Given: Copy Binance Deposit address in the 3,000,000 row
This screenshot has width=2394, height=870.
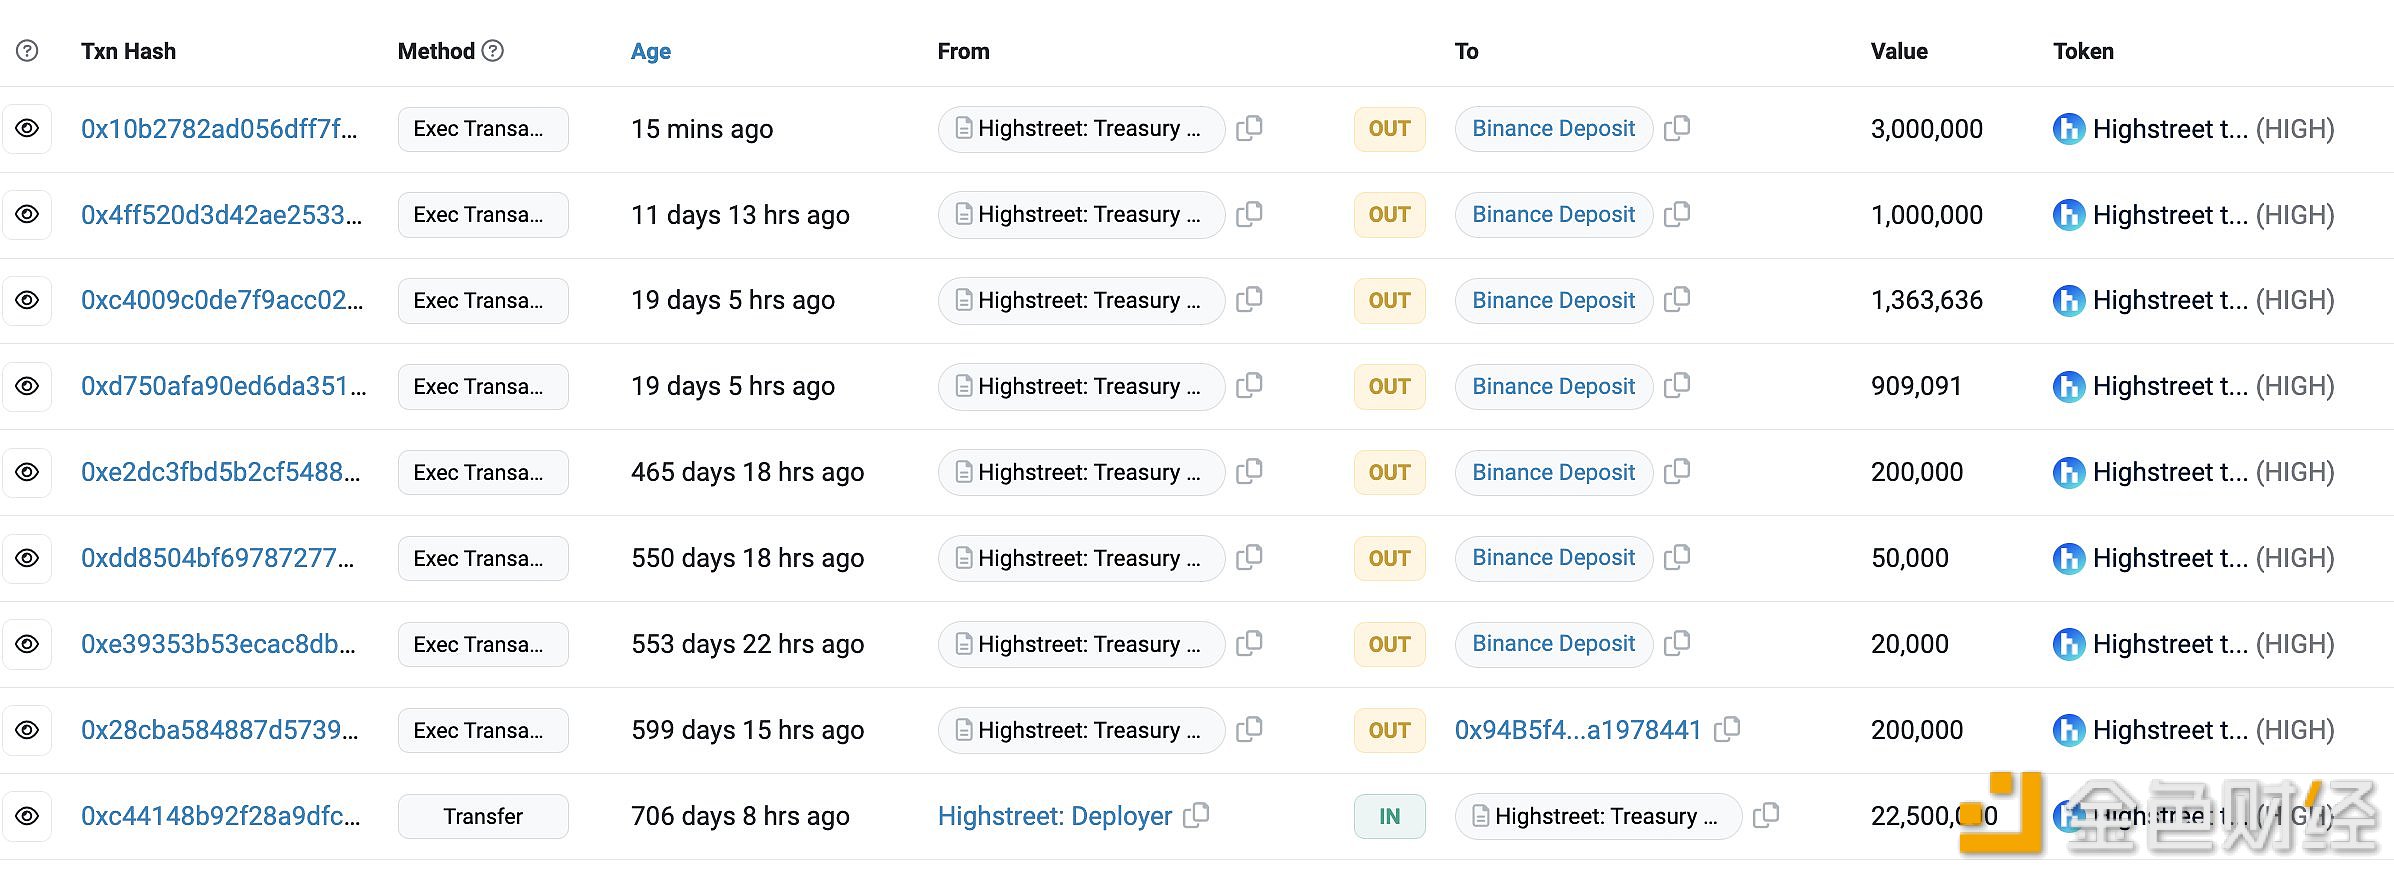Looking at the screenshot, I should (1677, 128).
